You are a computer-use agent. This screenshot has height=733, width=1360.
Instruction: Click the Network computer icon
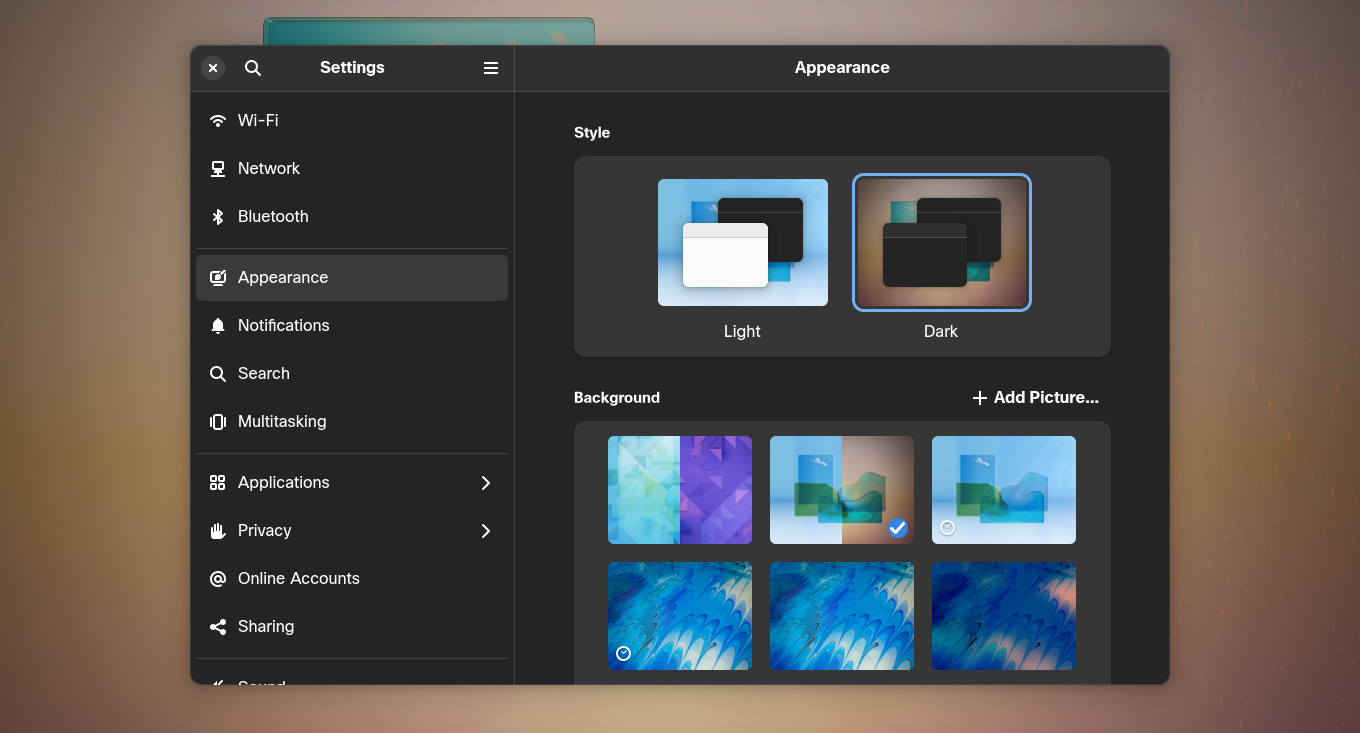tap(218, 169)
